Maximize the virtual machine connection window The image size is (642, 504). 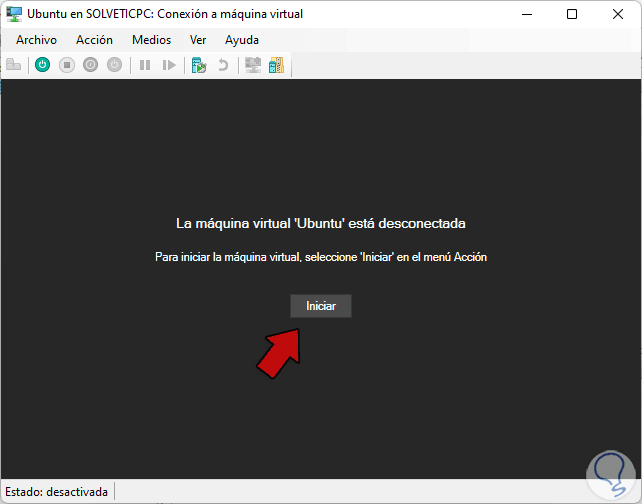click(572, 14)
